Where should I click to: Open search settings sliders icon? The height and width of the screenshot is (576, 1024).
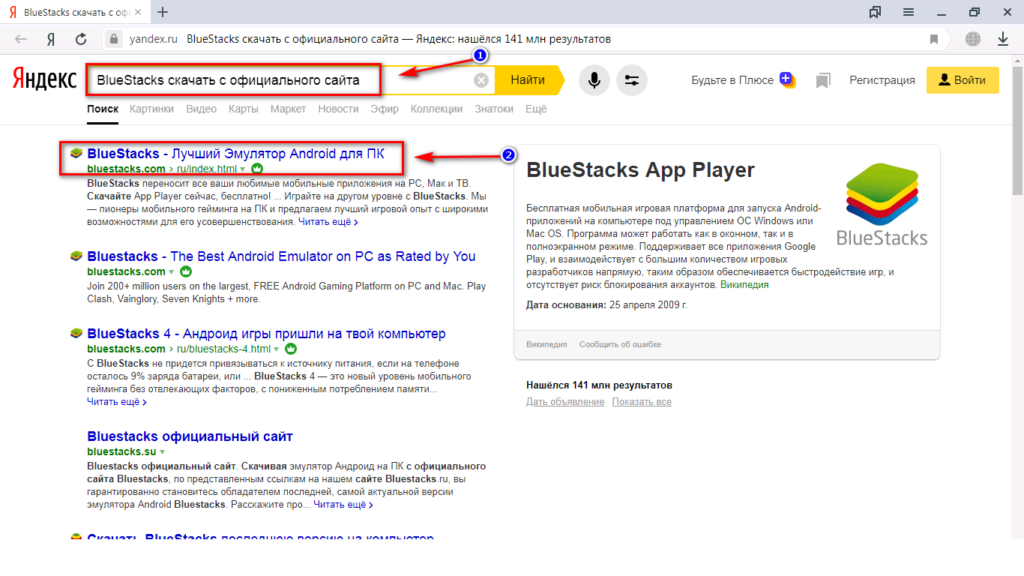(x=632, y=80)
